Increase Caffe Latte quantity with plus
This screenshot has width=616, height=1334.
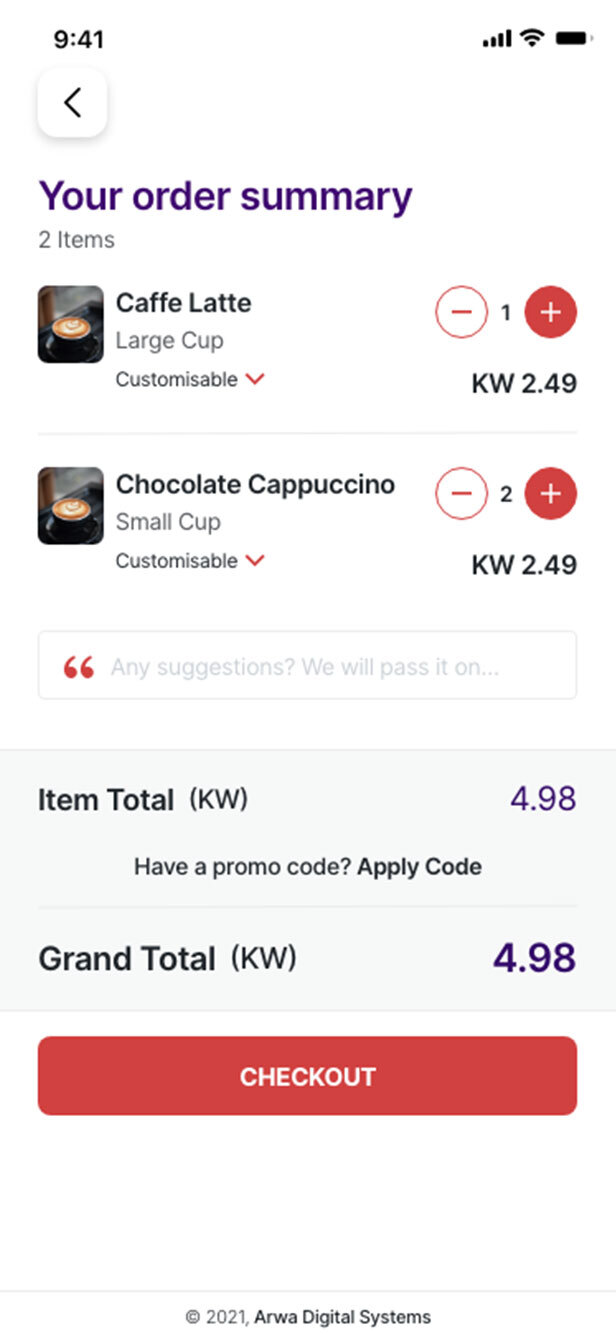click(x=550, y=313)
